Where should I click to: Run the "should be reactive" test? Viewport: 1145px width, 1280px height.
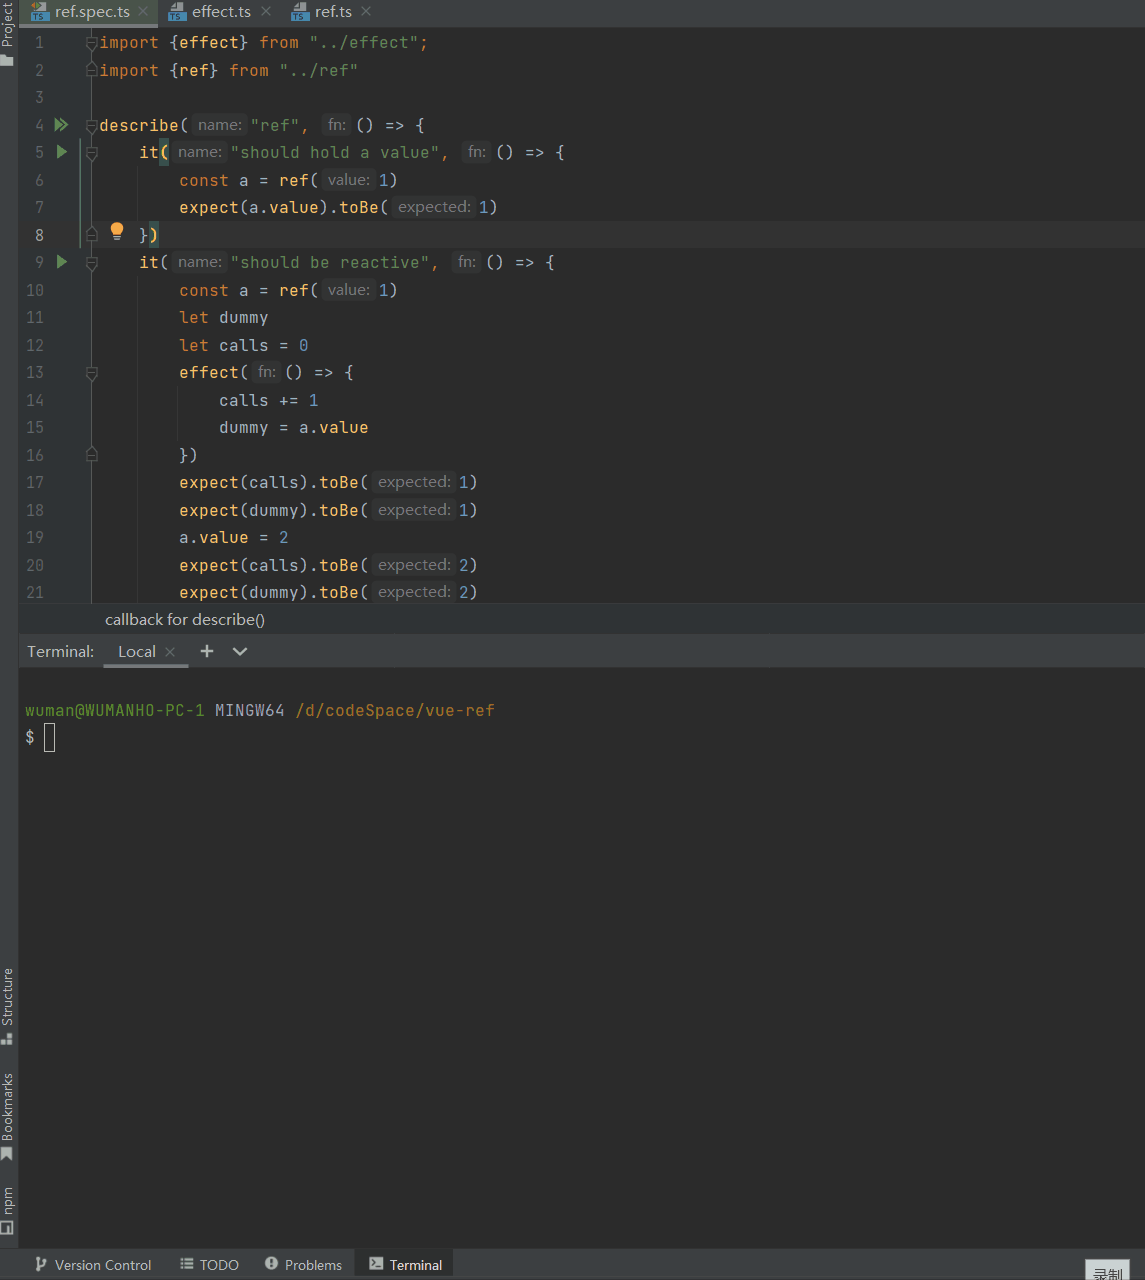coord(62,262)
